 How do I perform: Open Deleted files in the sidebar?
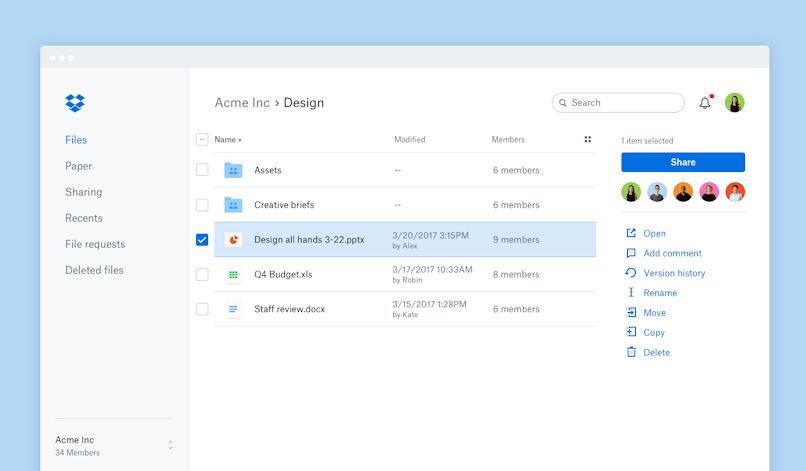coord(94,270)
